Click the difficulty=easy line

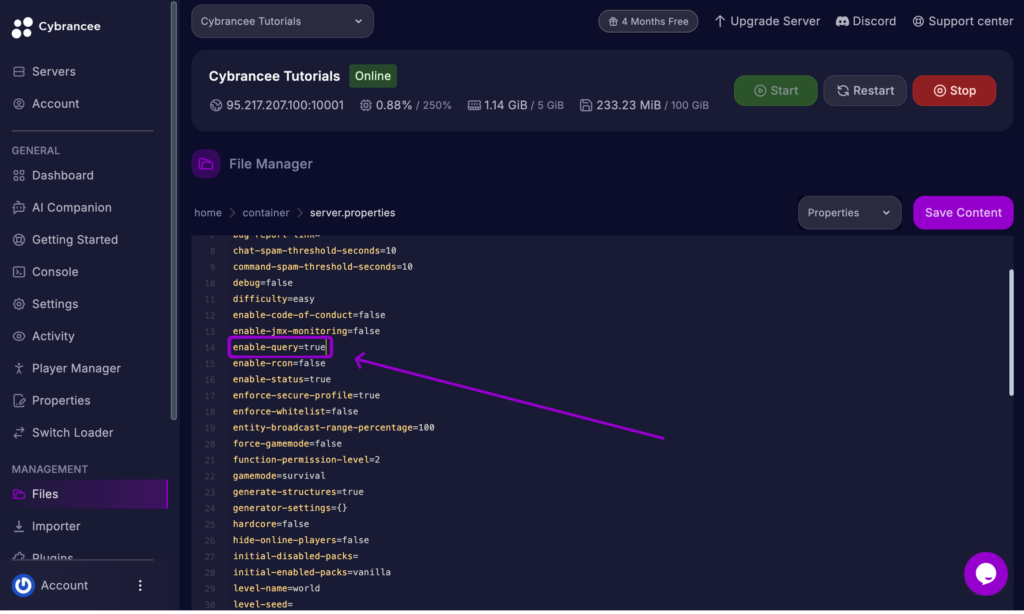[274, 299]
